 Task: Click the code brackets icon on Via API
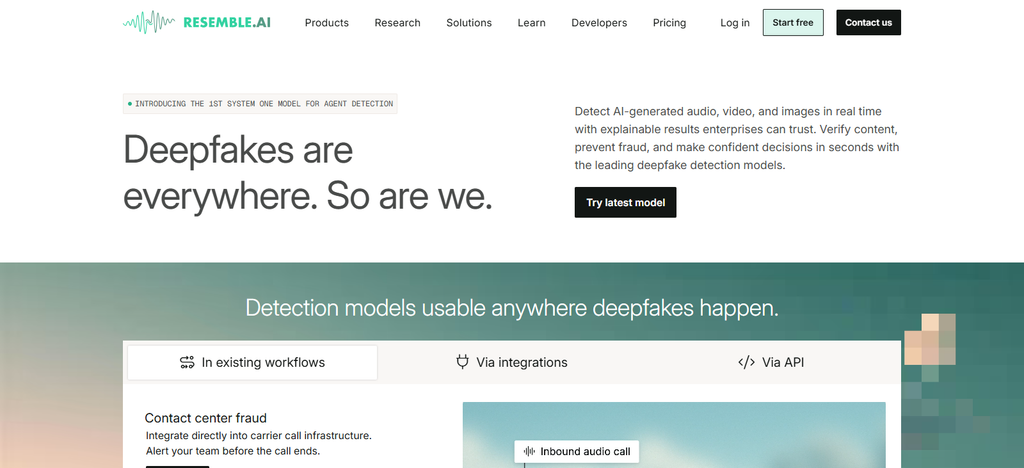[x=746, y=362]
